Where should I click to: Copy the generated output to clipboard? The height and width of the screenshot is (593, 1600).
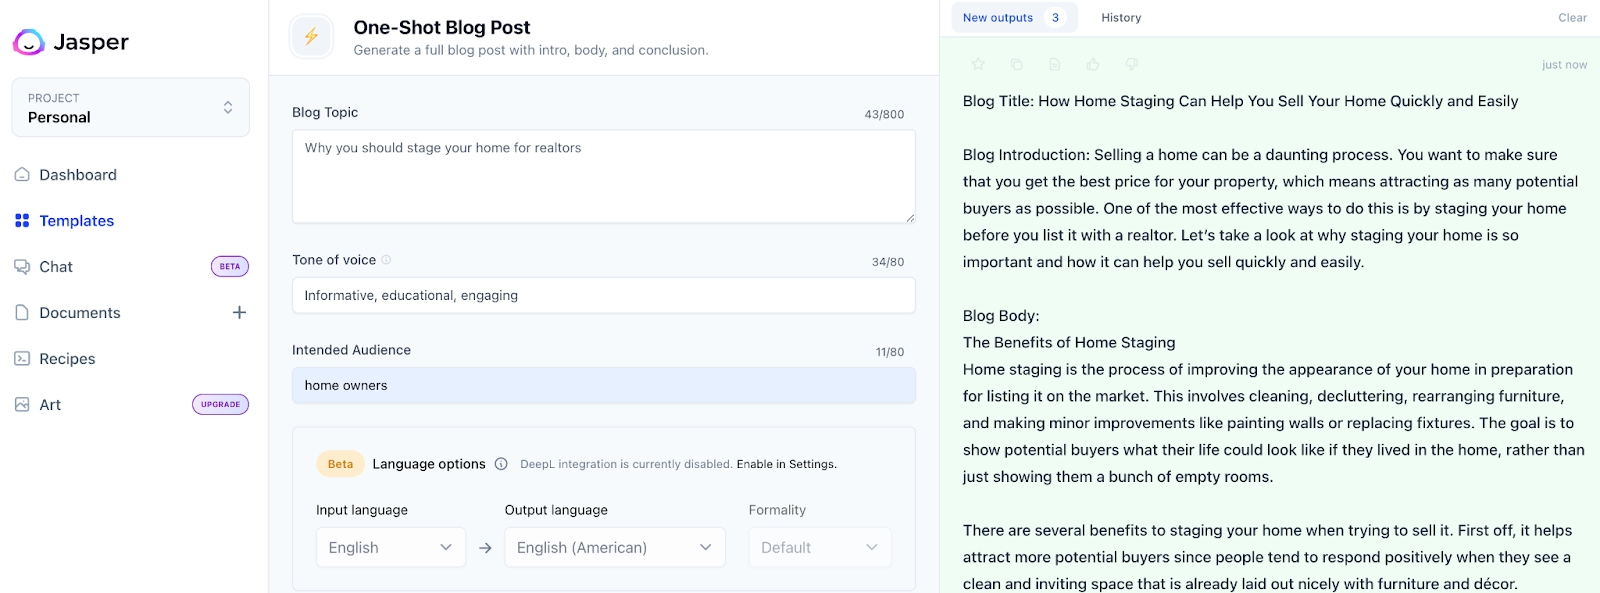click(1016, 64)
